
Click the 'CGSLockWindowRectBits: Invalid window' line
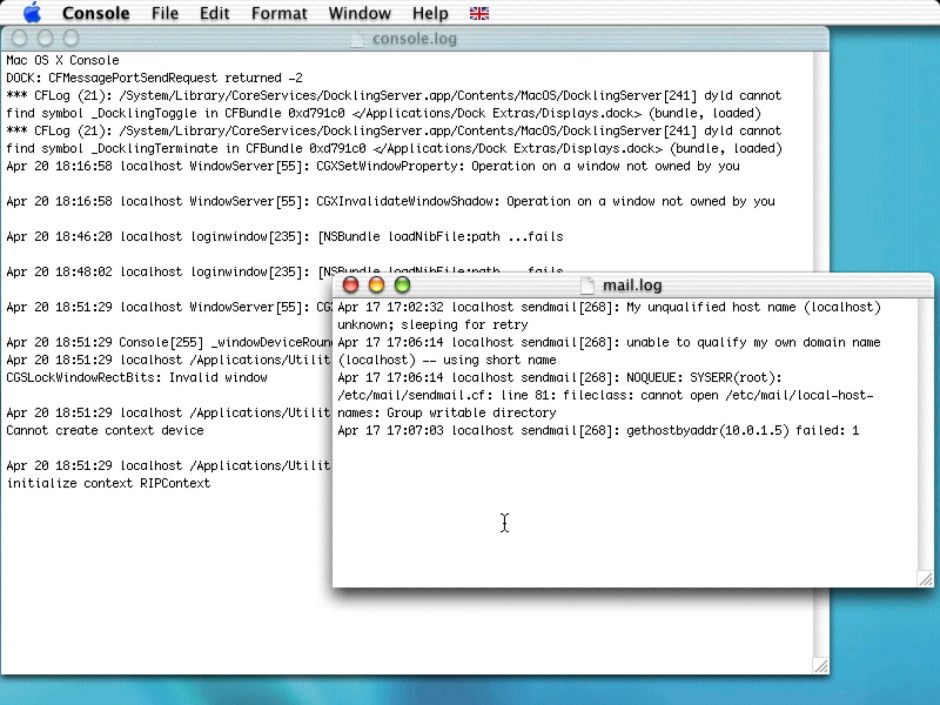coord(137,378)
